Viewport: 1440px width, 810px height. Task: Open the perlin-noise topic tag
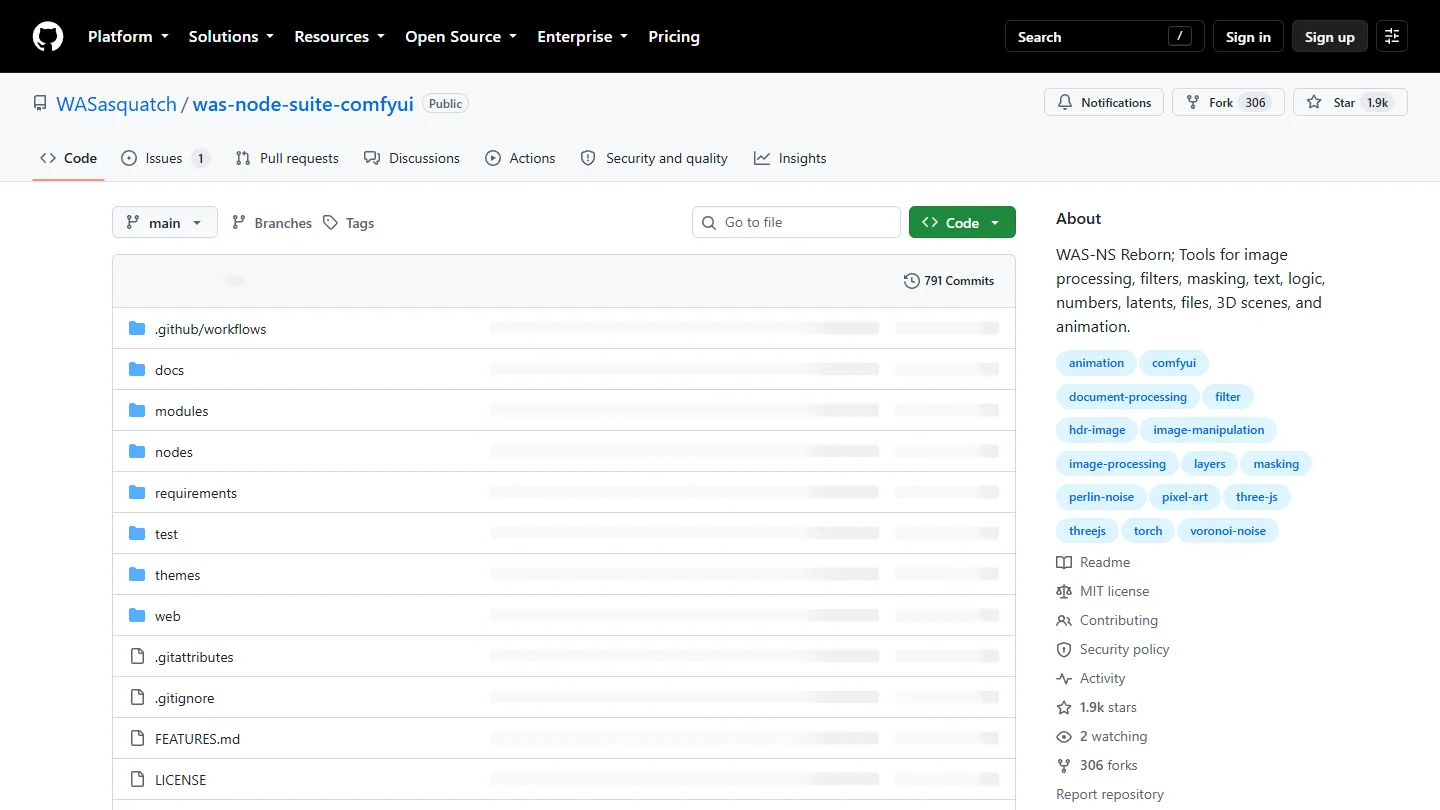click(1101, 497)
